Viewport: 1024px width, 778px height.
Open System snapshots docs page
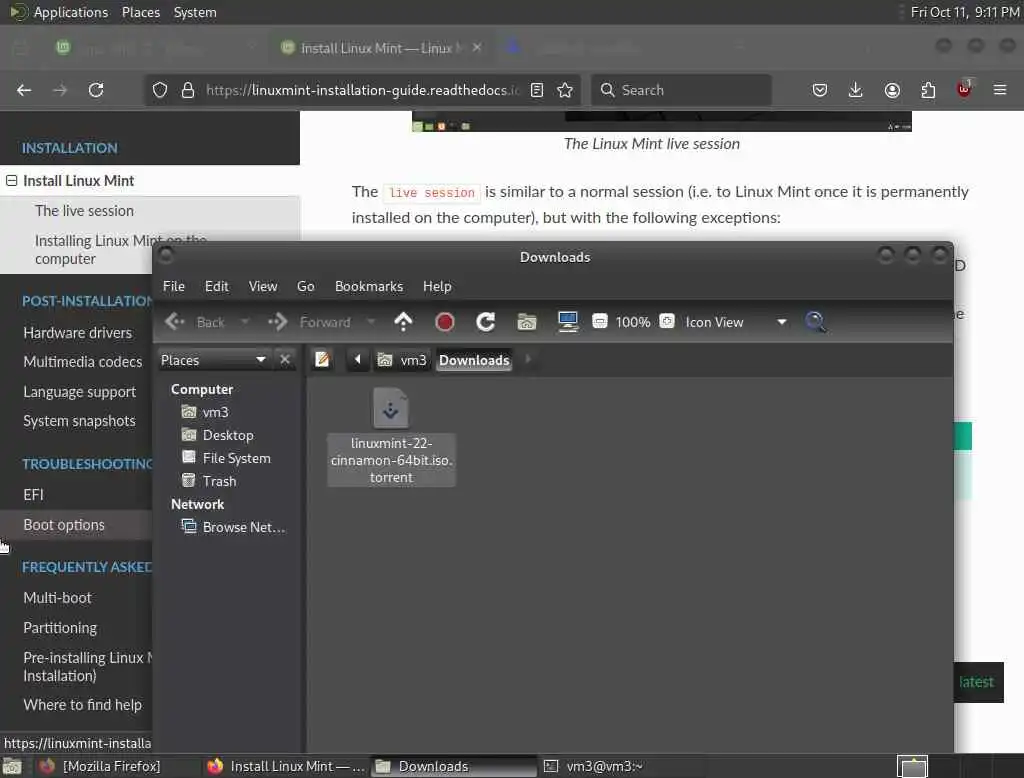pos(79,421)
